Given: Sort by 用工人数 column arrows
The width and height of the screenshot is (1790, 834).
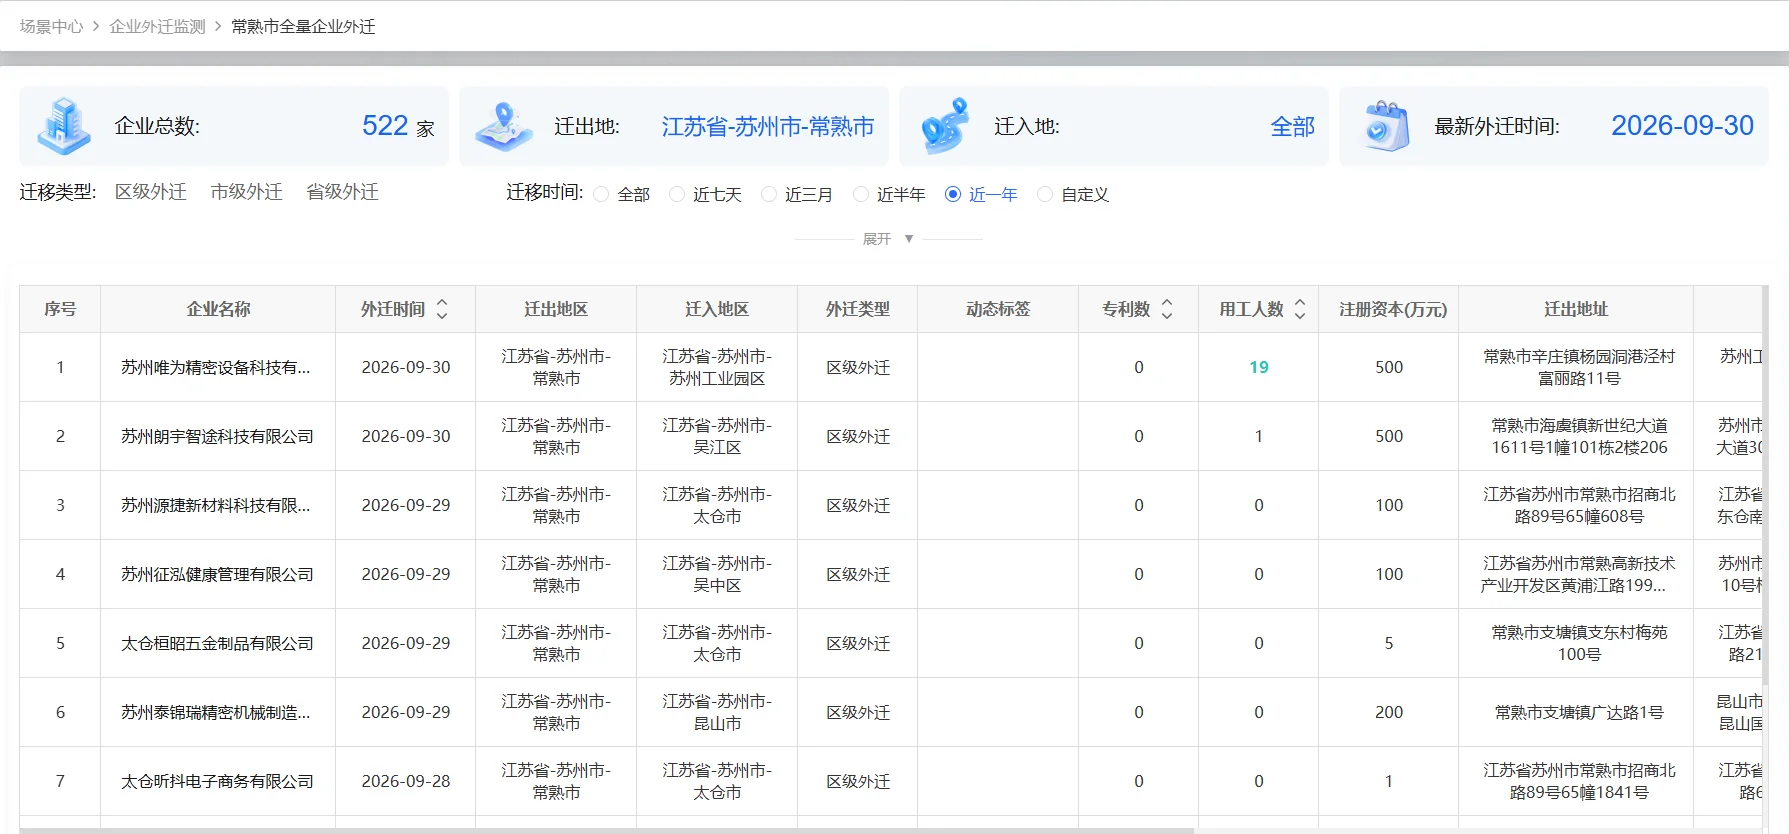Looking at the screenshot, I should coord(1300,309).
